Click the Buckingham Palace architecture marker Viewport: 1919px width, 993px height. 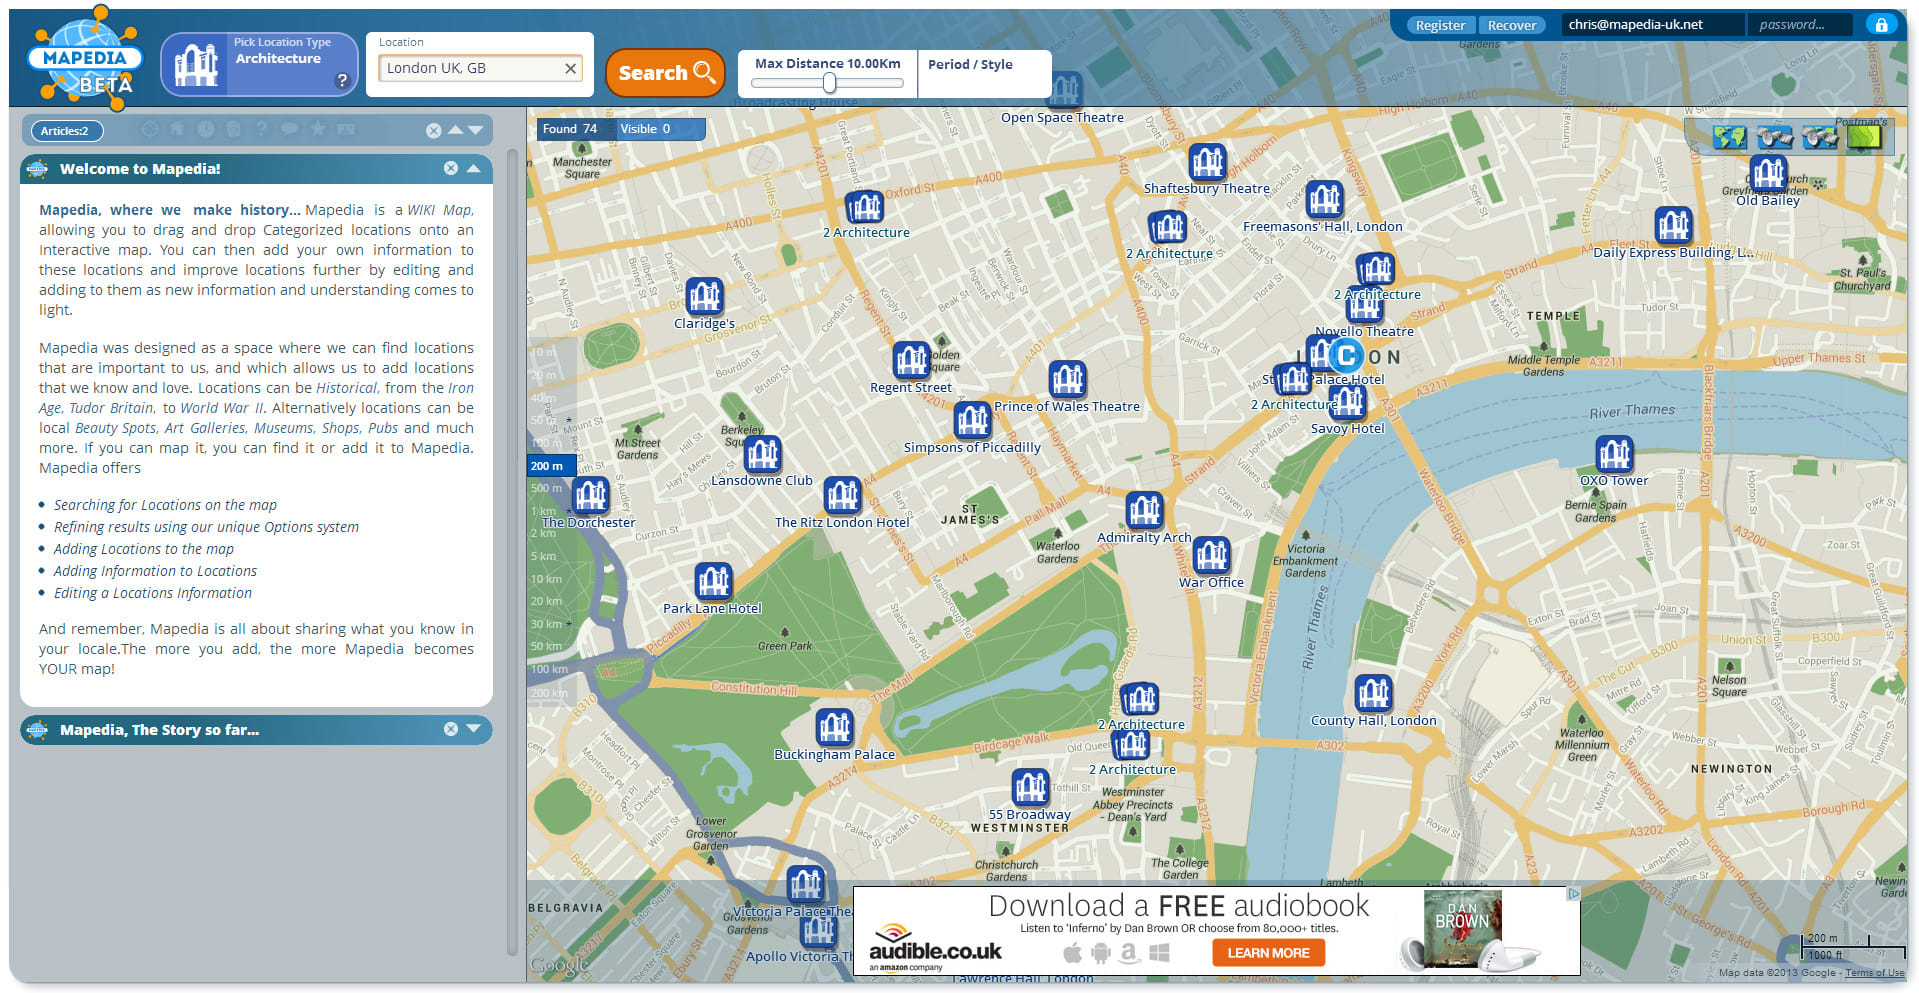coord(834,727)
